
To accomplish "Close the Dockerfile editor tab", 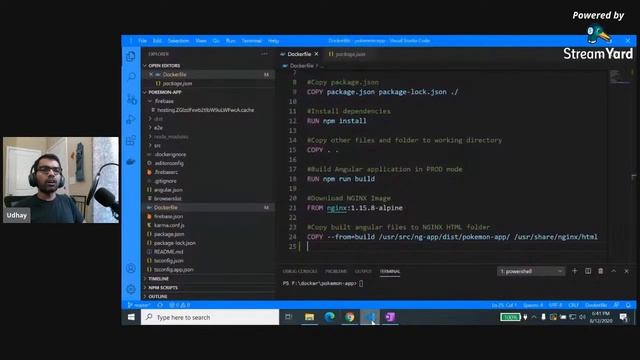I will (316, 54).
